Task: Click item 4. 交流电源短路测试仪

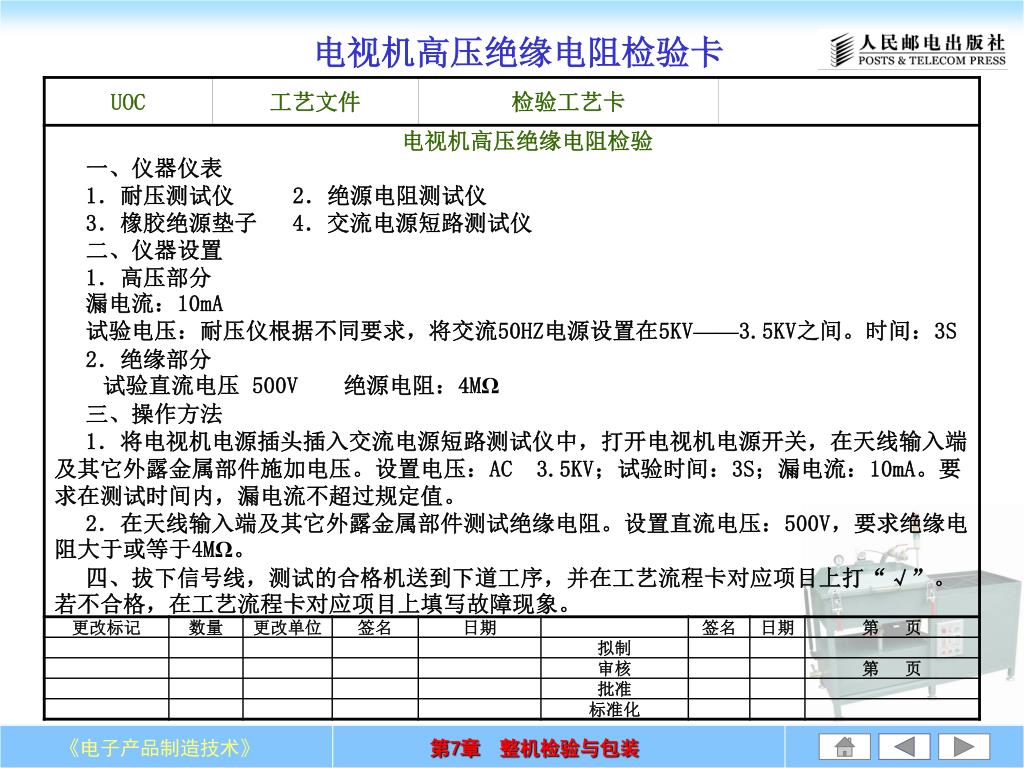Action: pos(412,223)
